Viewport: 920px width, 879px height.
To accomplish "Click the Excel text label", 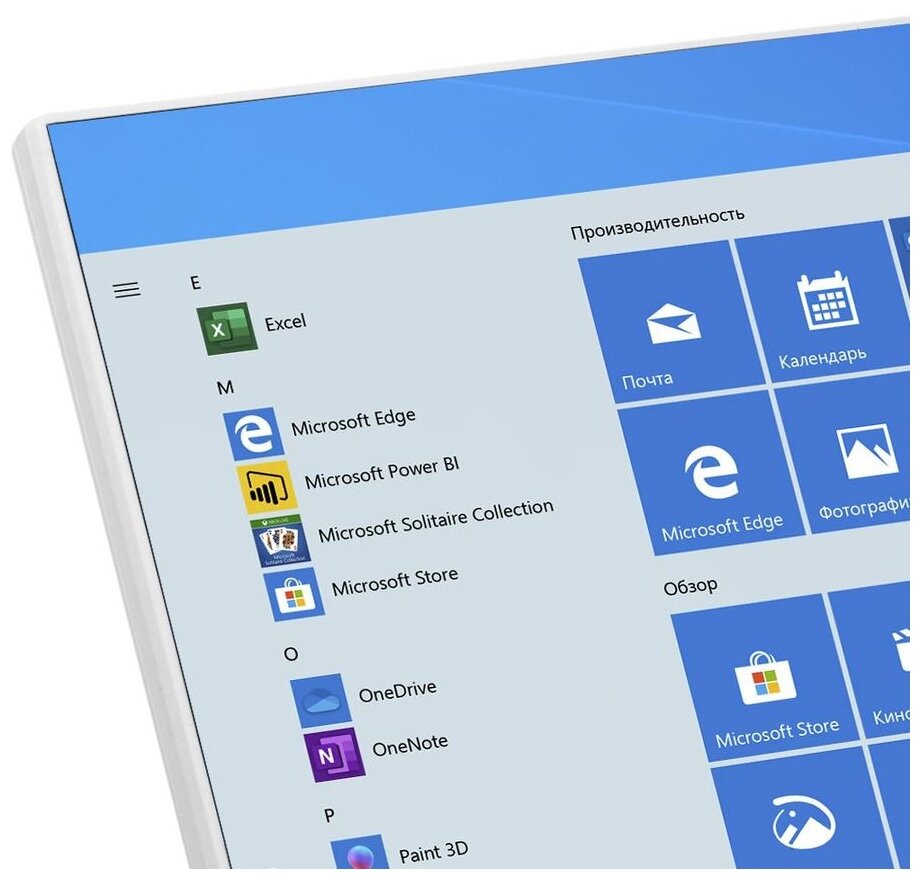I will (285, 322).
